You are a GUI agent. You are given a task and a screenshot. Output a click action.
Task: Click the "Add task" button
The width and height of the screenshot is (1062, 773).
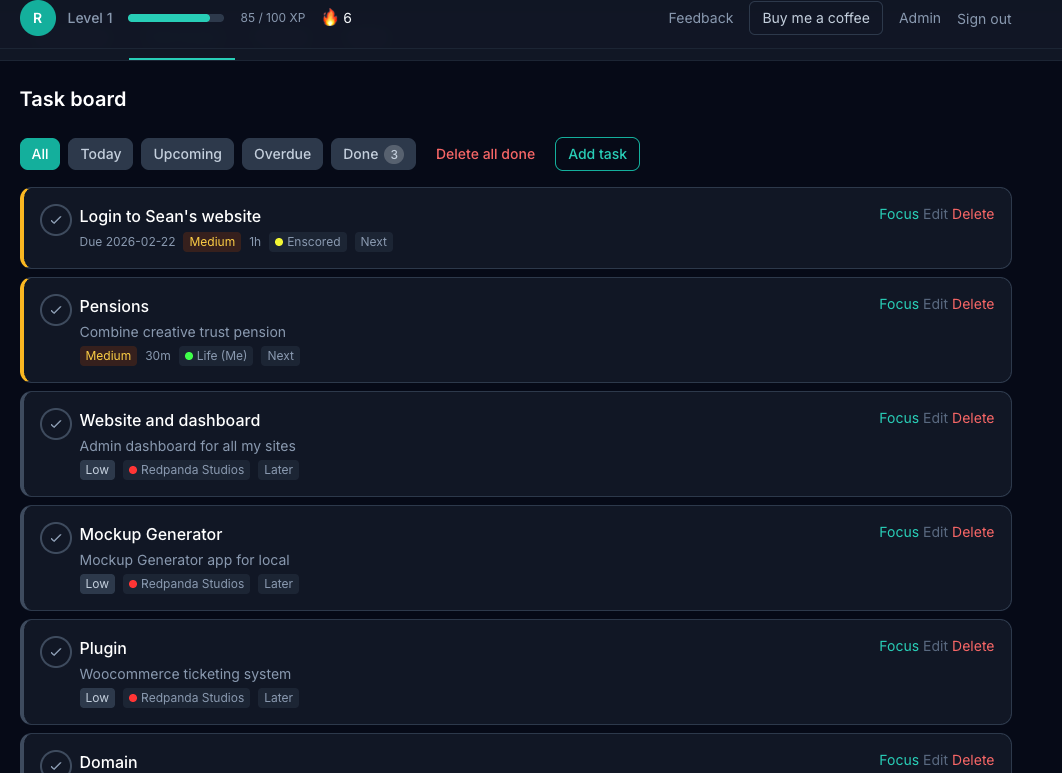point(597,154)
